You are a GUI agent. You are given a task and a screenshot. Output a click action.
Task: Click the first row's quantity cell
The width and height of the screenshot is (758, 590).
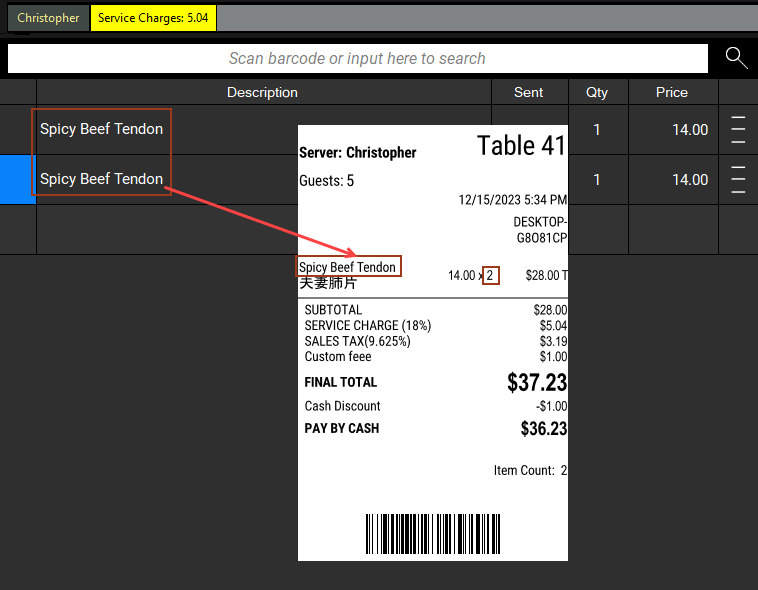[x=597, y=130]
